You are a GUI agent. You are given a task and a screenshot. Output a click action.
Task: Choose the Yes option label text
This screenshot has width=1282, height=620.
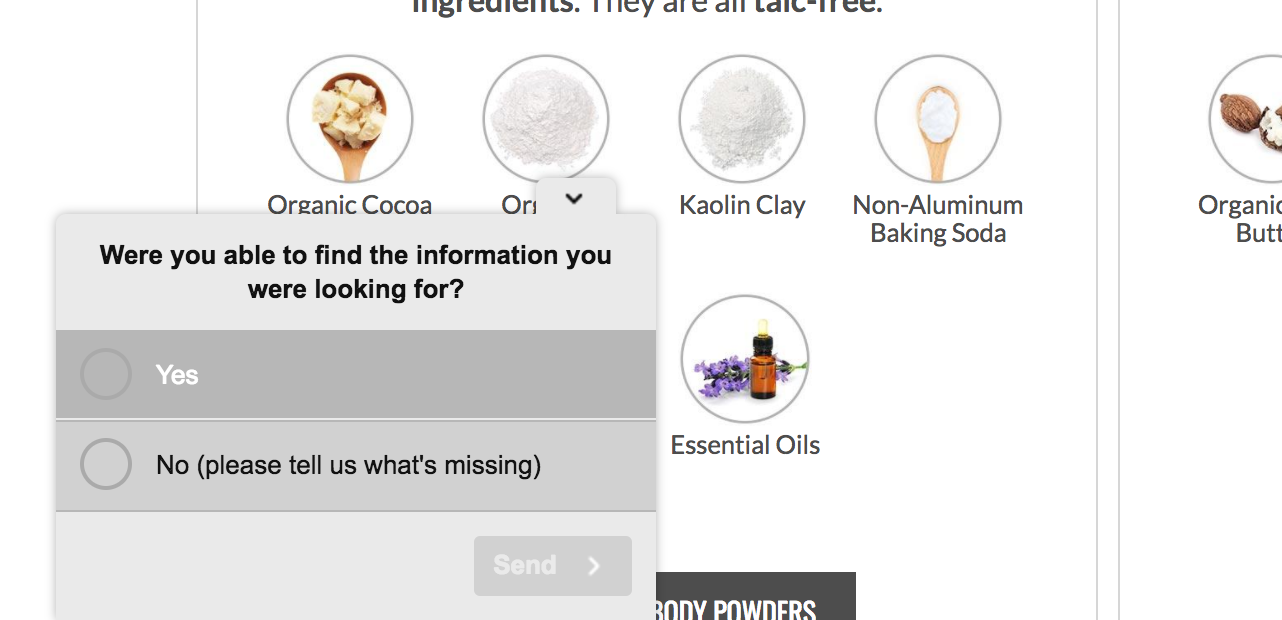click(177, 375)
